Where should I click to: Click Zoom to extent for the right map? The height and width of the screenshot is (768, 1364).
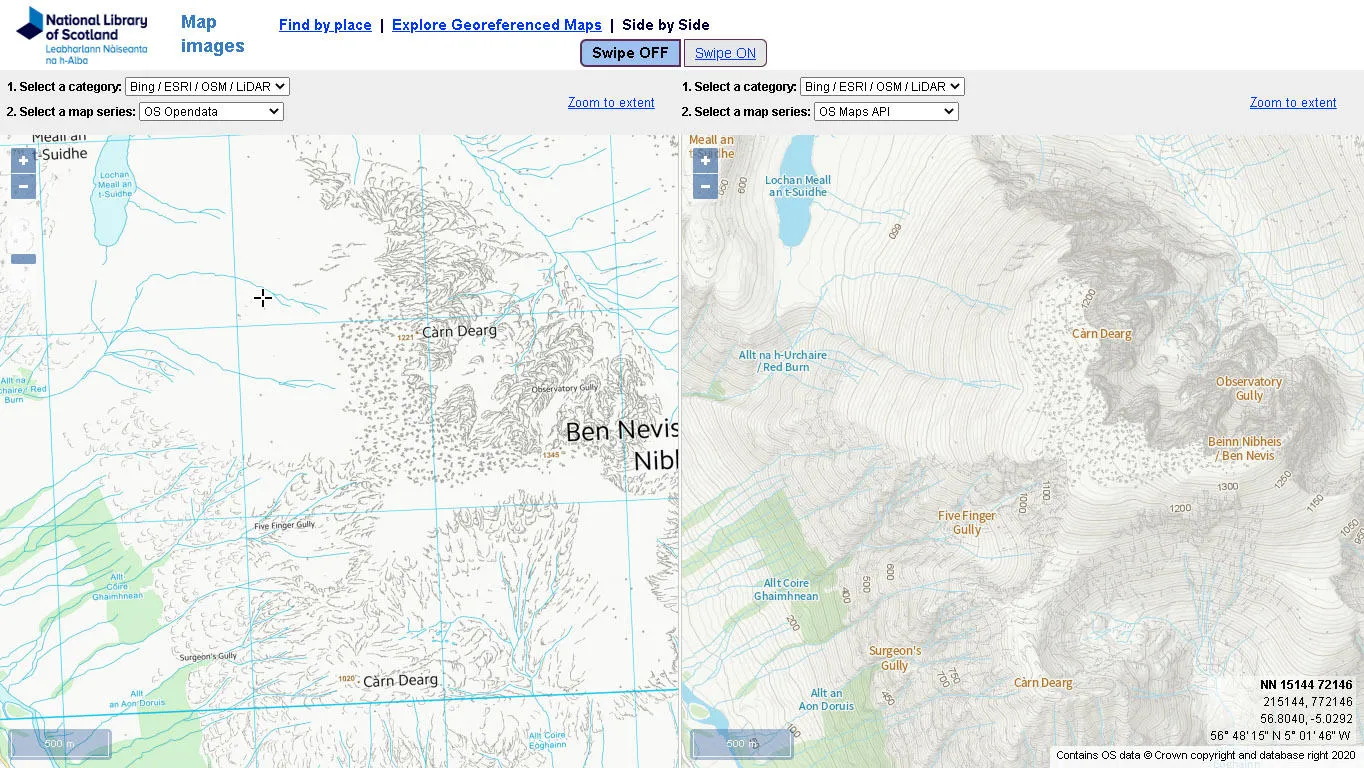coord(1293,103)
